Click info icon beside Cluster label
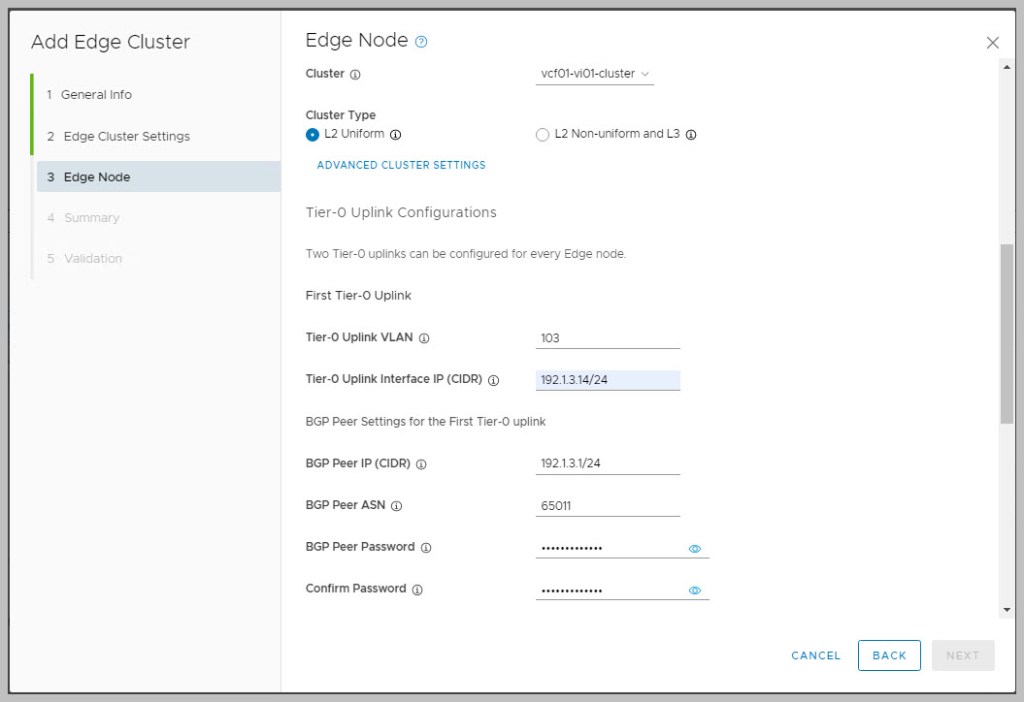This screenshot has width=1024, height=702. [355, 74]
